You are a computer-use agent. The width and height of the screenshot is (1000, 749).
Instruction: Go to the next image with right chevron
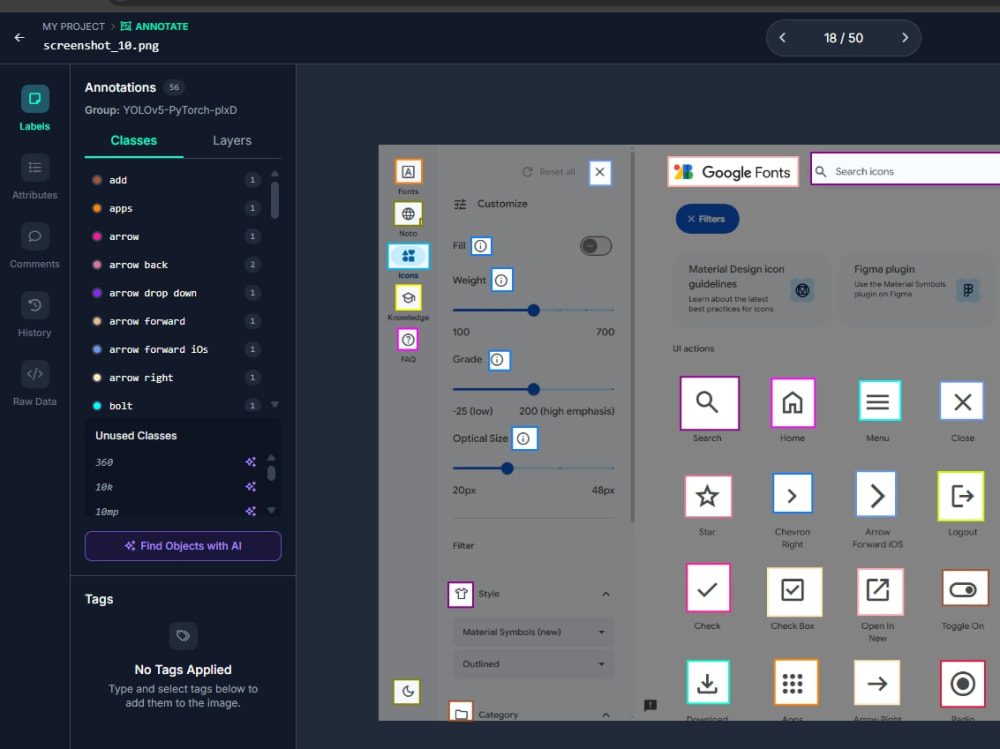[x=904, y=38]
